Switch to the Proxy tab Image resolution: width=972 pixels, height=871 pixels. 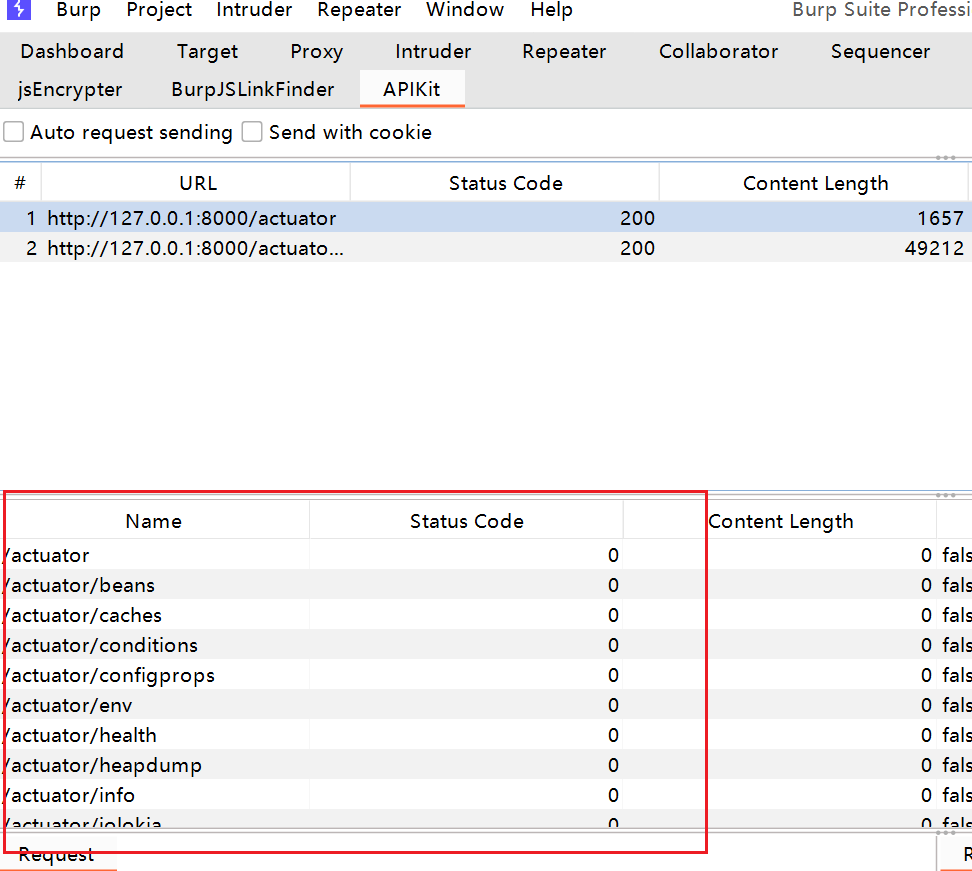[x=316, y=51]
